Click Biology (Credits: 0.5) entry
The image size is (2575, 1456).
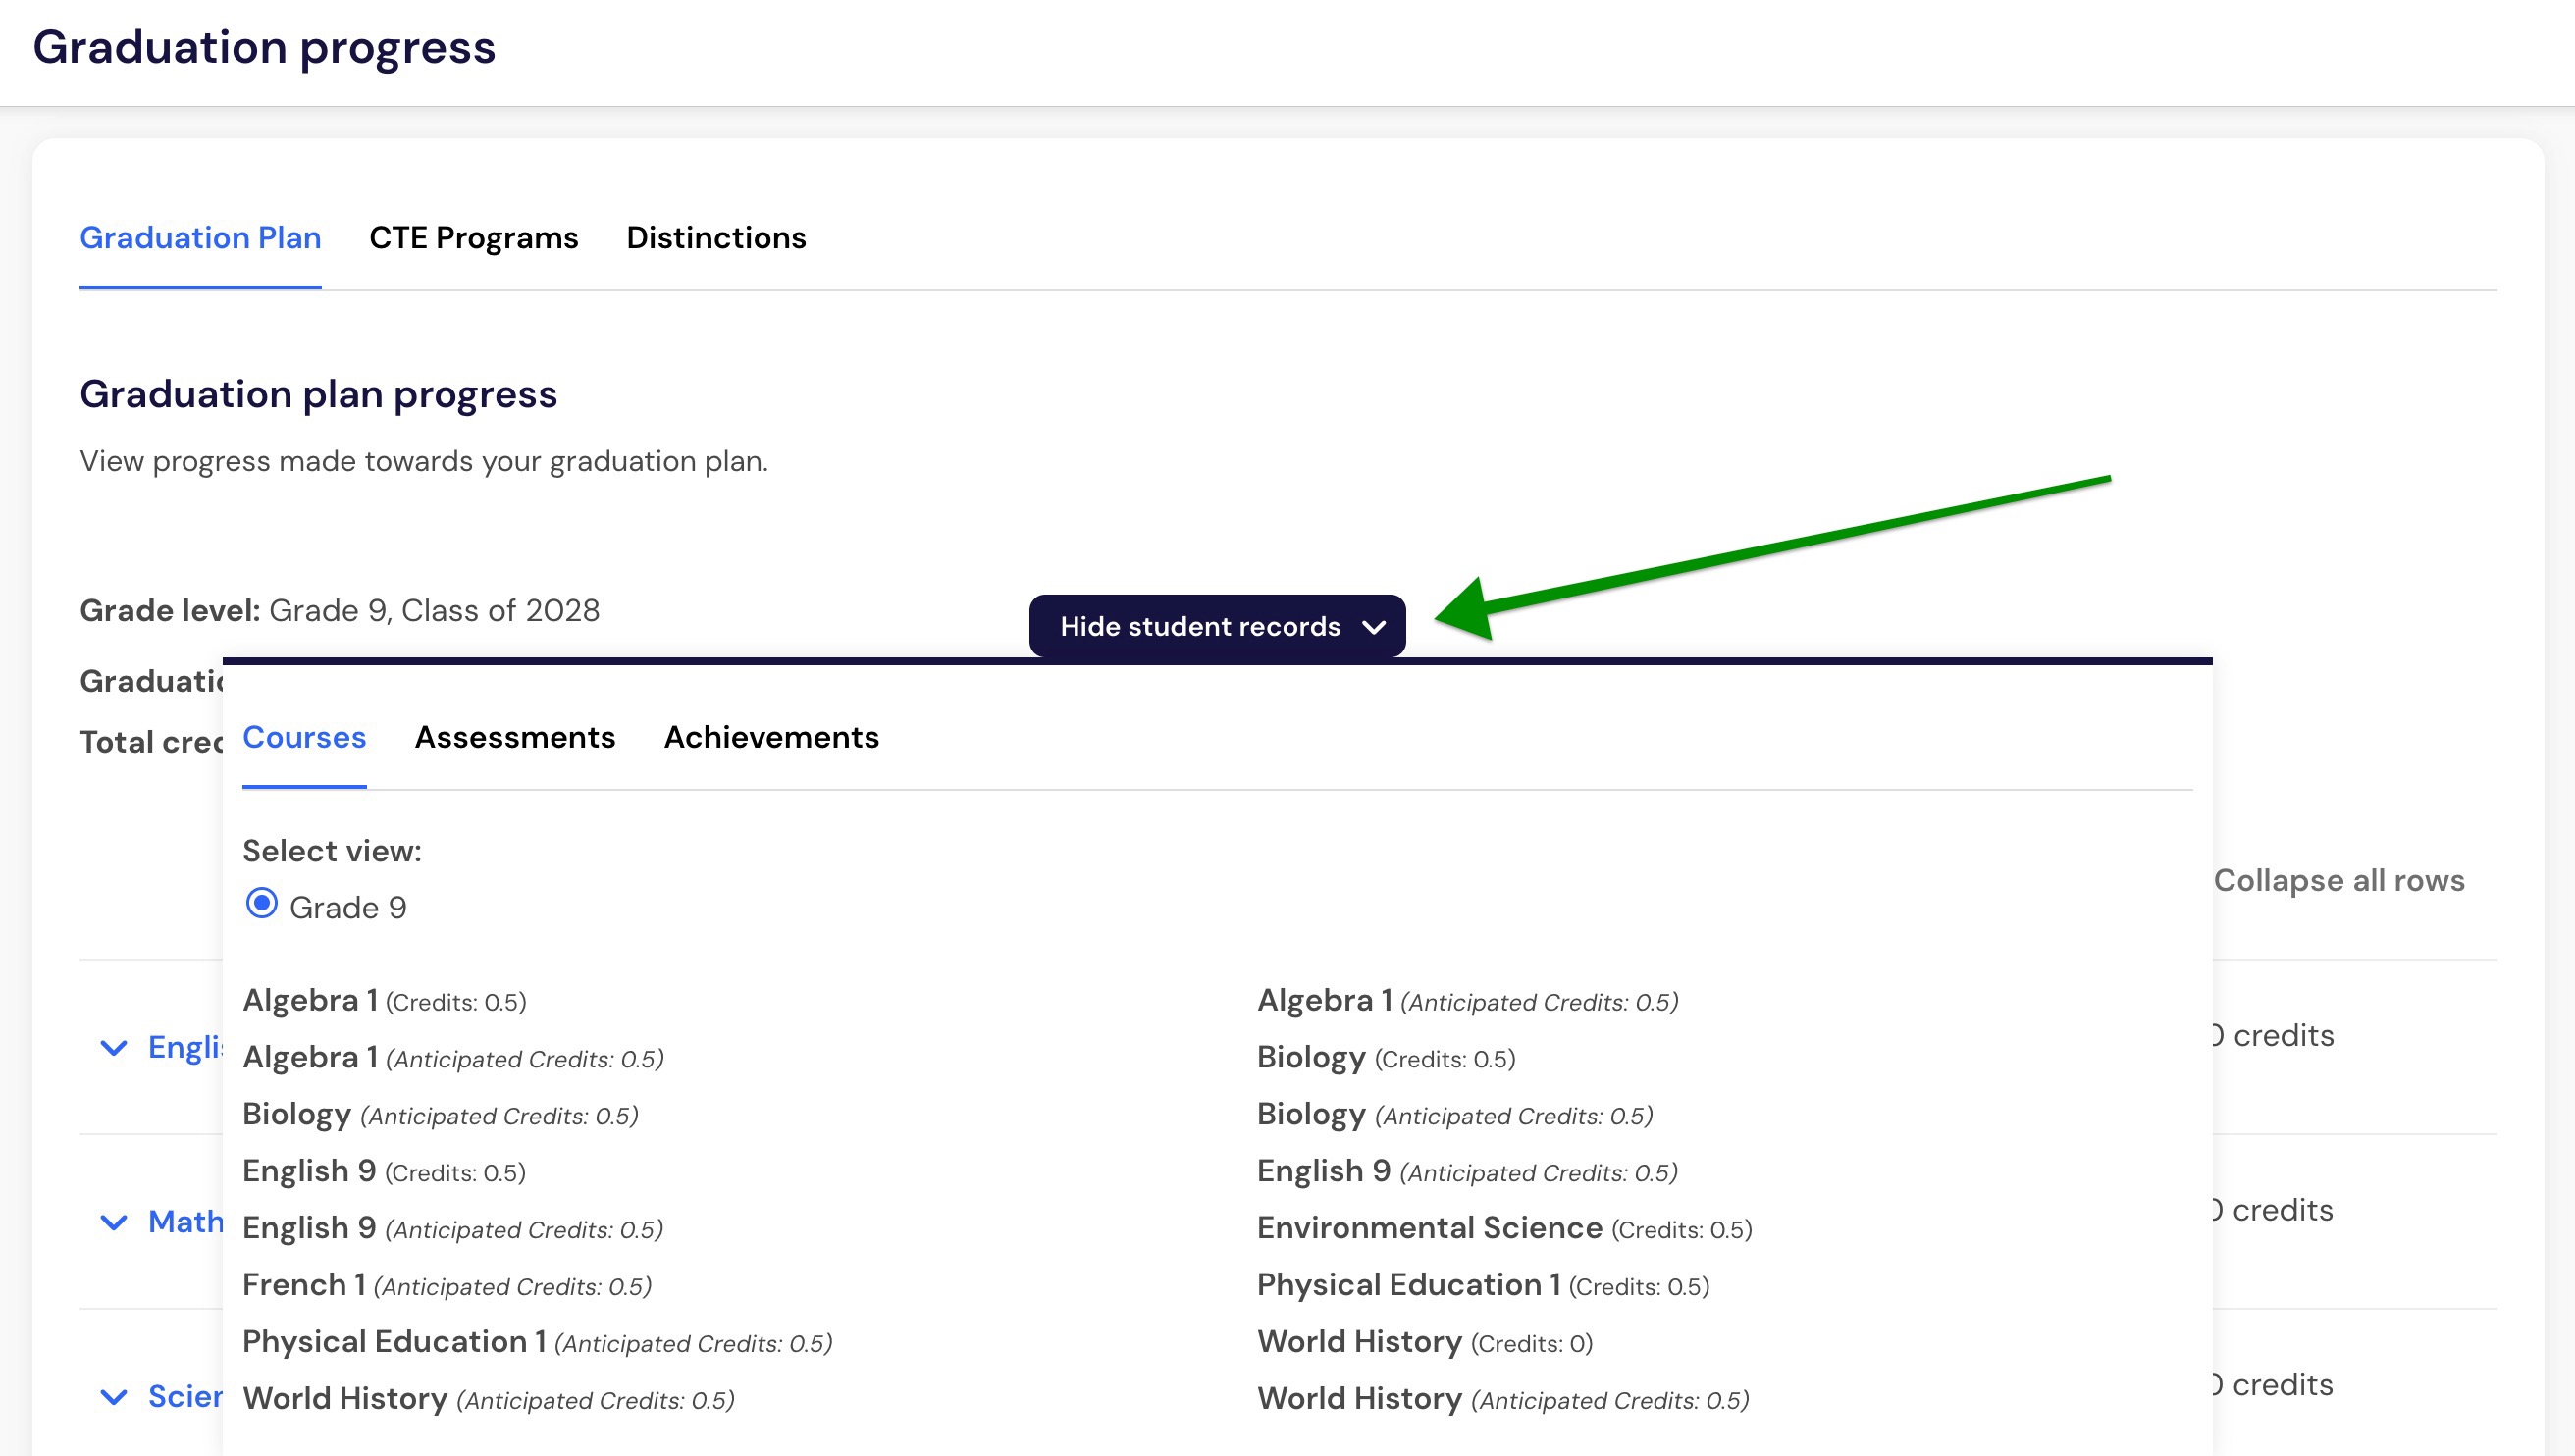coord(1386,1058)
